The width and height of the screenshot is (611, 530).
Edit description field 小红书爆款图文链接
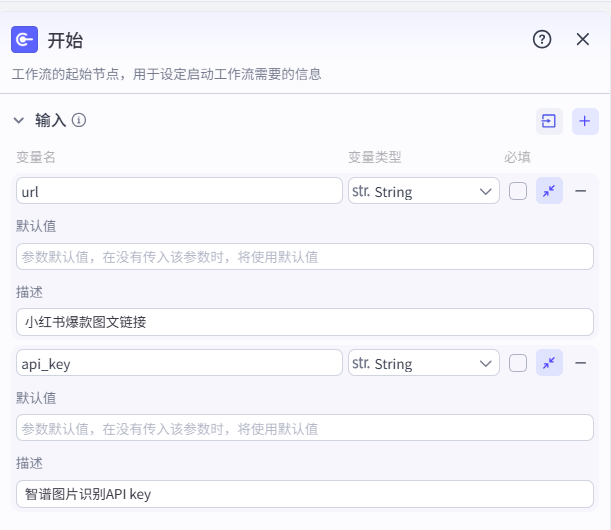pyautogui.click(x=305, y=322)
